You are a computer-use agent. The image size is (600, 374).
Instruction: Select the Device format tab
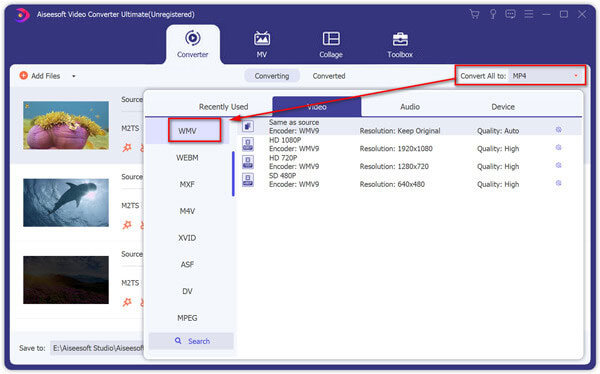[x=503, y=107]
